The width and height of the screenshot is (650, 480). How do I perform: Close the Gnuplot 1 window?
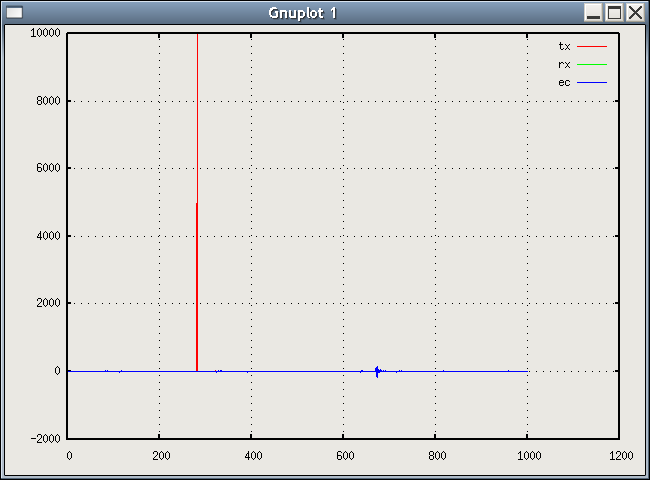635,12
